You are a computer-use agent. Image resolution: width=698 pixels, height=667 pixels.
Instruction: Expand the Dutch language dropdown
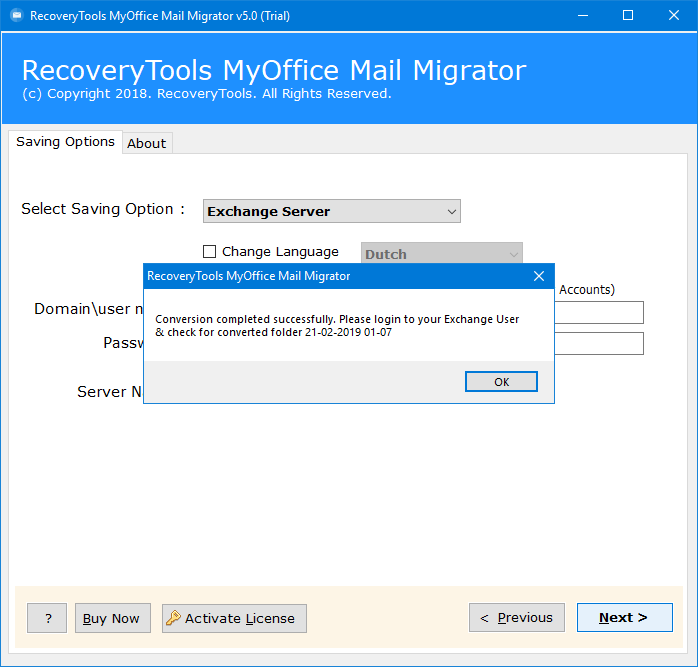pyautogui.click(x=442, y=254)
